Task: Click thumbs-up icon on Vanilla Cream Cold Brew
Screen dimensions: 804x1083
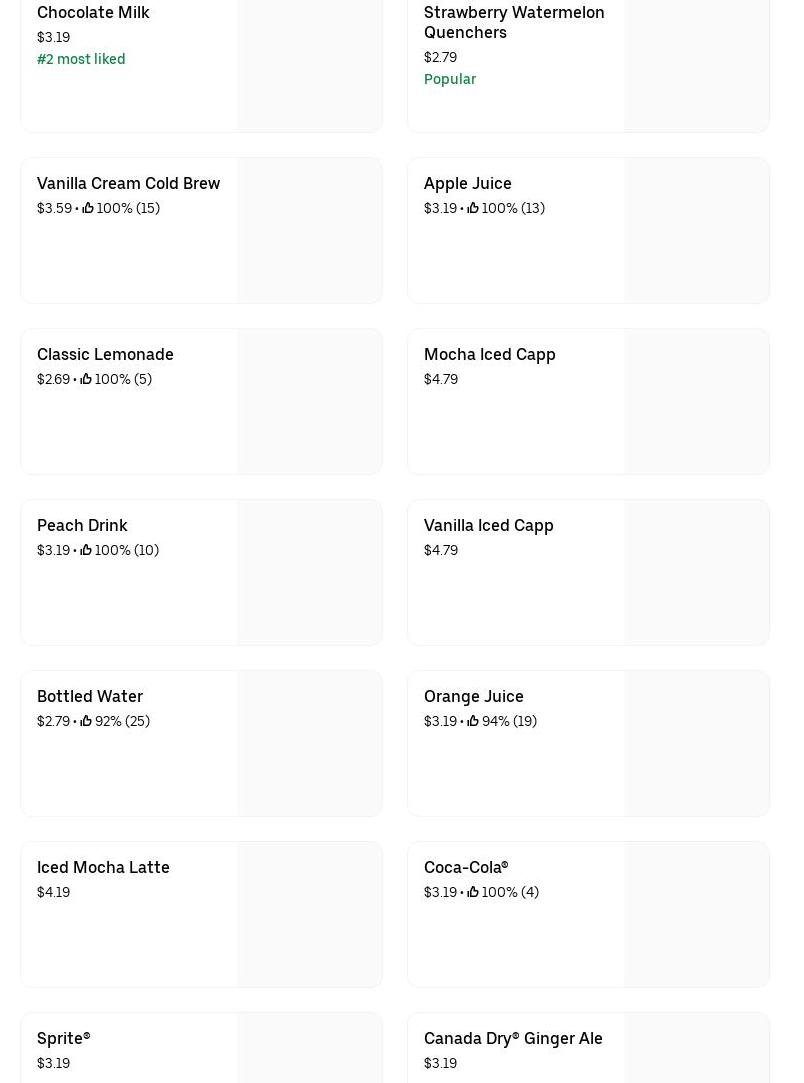Action: [88, 208]
